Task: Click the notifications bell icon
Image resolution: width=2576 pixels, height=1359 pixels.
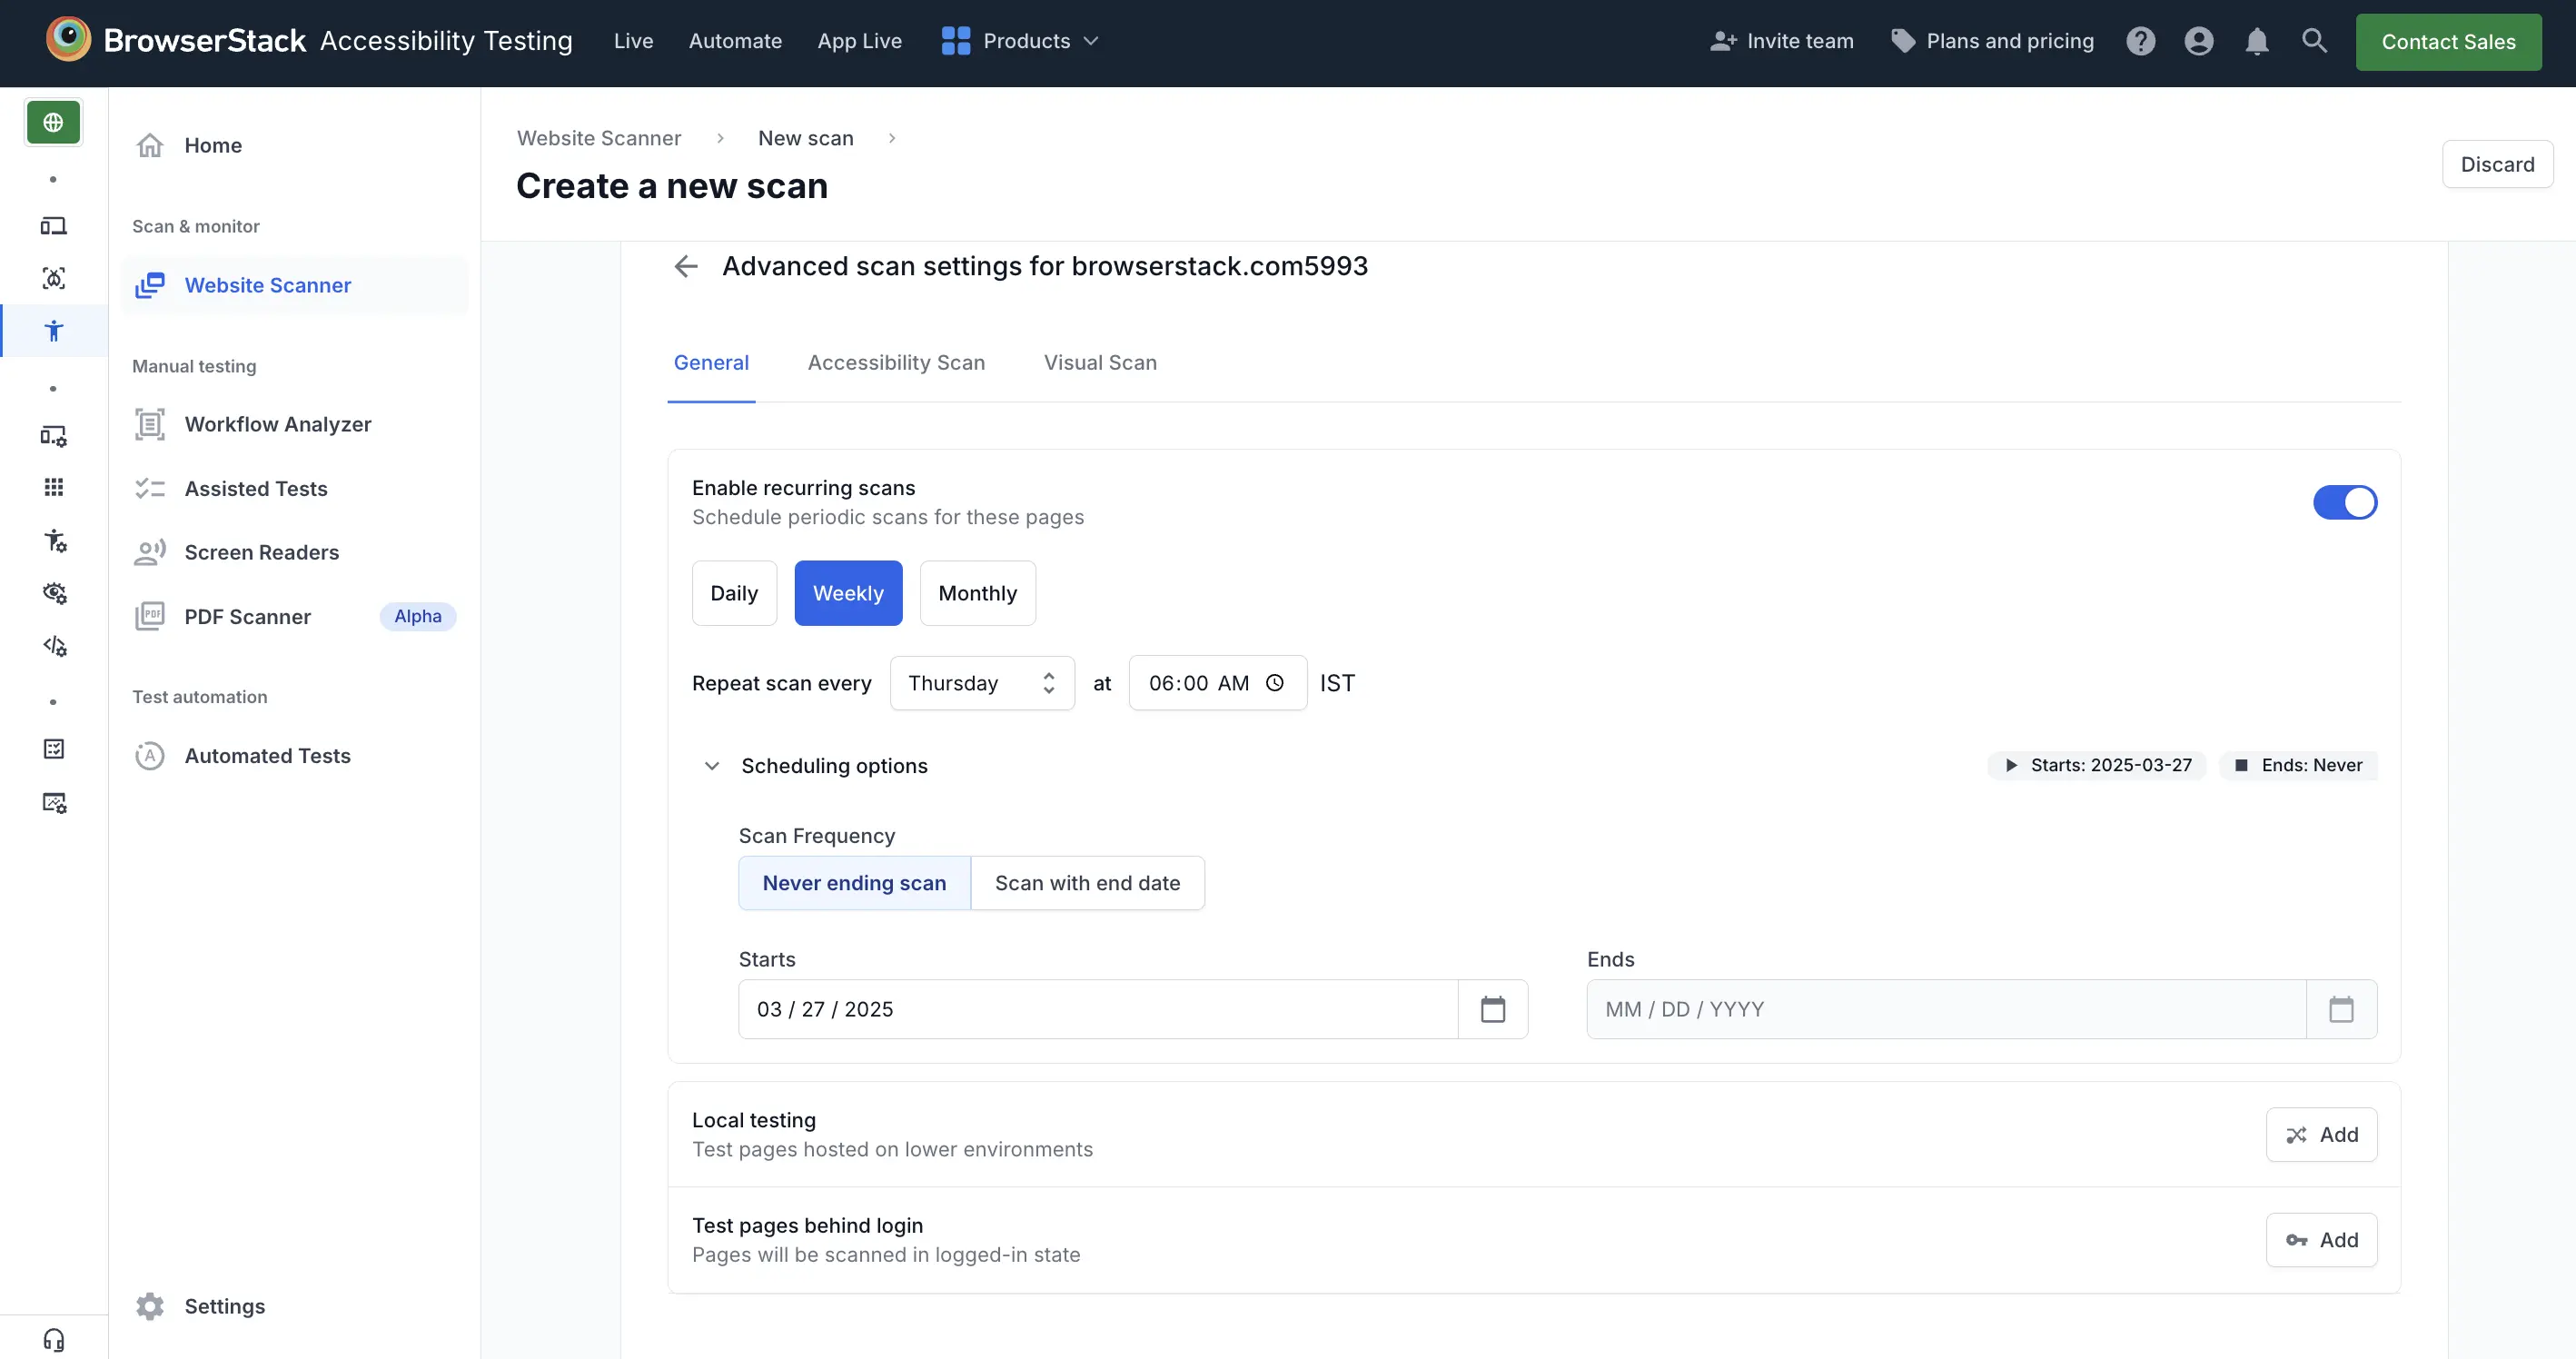Action: [x=2256, y=41]
